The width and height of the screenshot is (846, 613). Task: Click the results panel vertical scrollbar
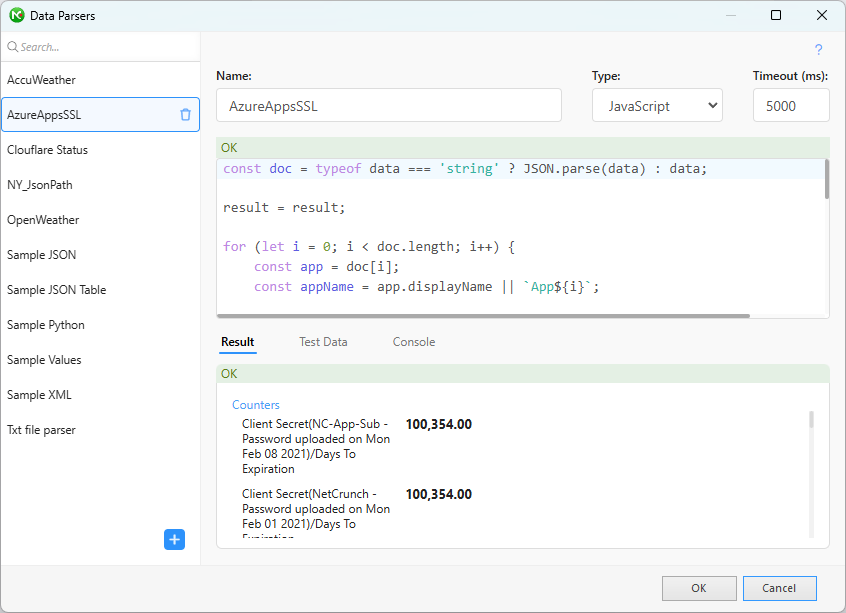pos(811,419)
